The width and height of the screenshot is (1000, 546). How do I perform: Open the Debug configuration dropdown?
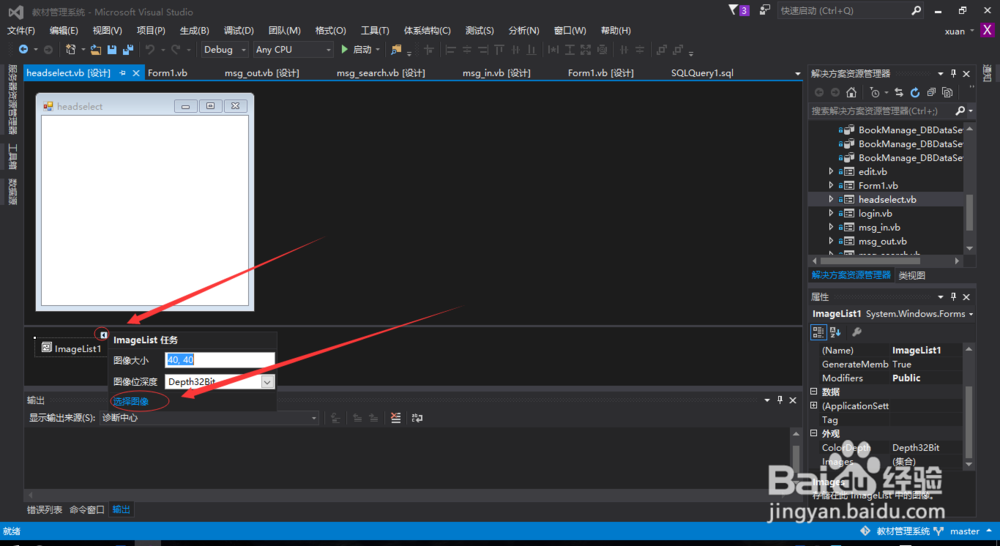coord(224,49)
